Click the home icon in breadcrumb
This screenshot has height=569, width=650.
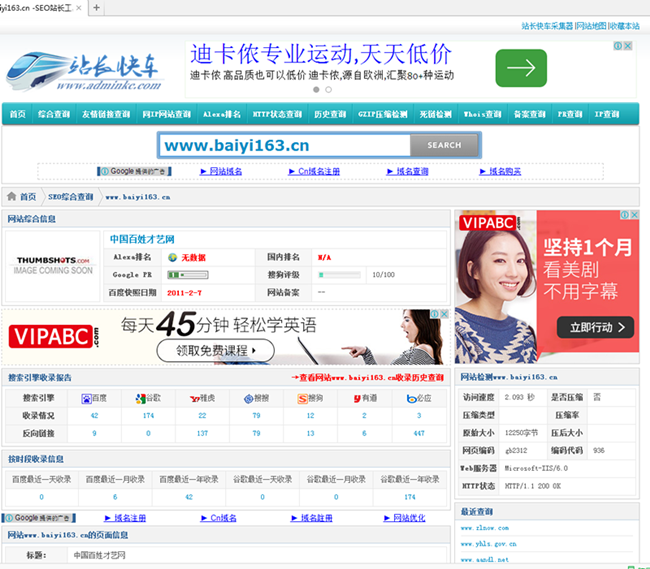[x=12, y=197]
